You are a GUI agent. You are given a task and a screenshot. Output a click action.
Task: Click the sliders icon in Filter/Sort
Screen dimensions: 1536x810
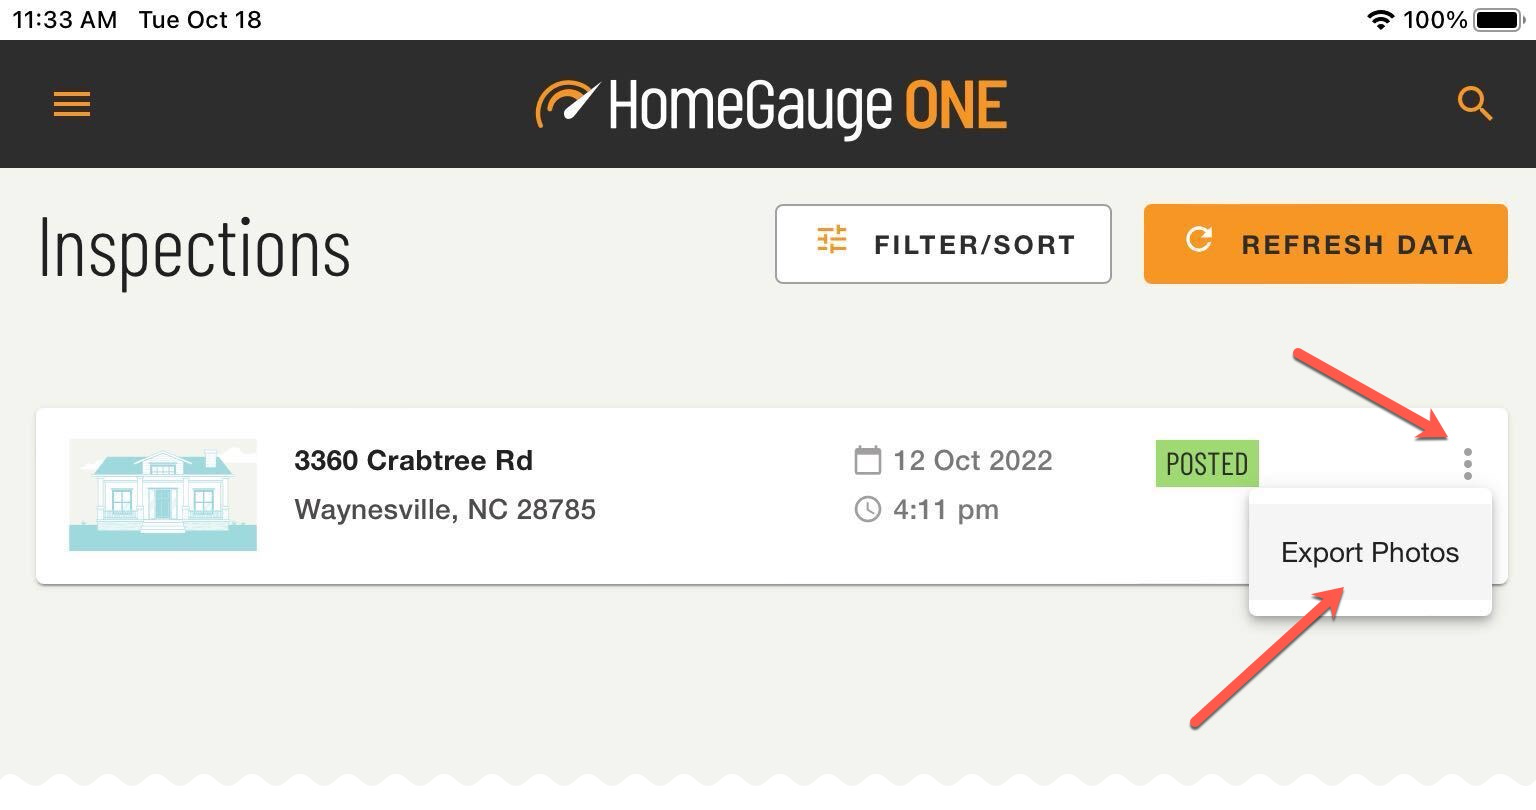[x=832, y=241]
